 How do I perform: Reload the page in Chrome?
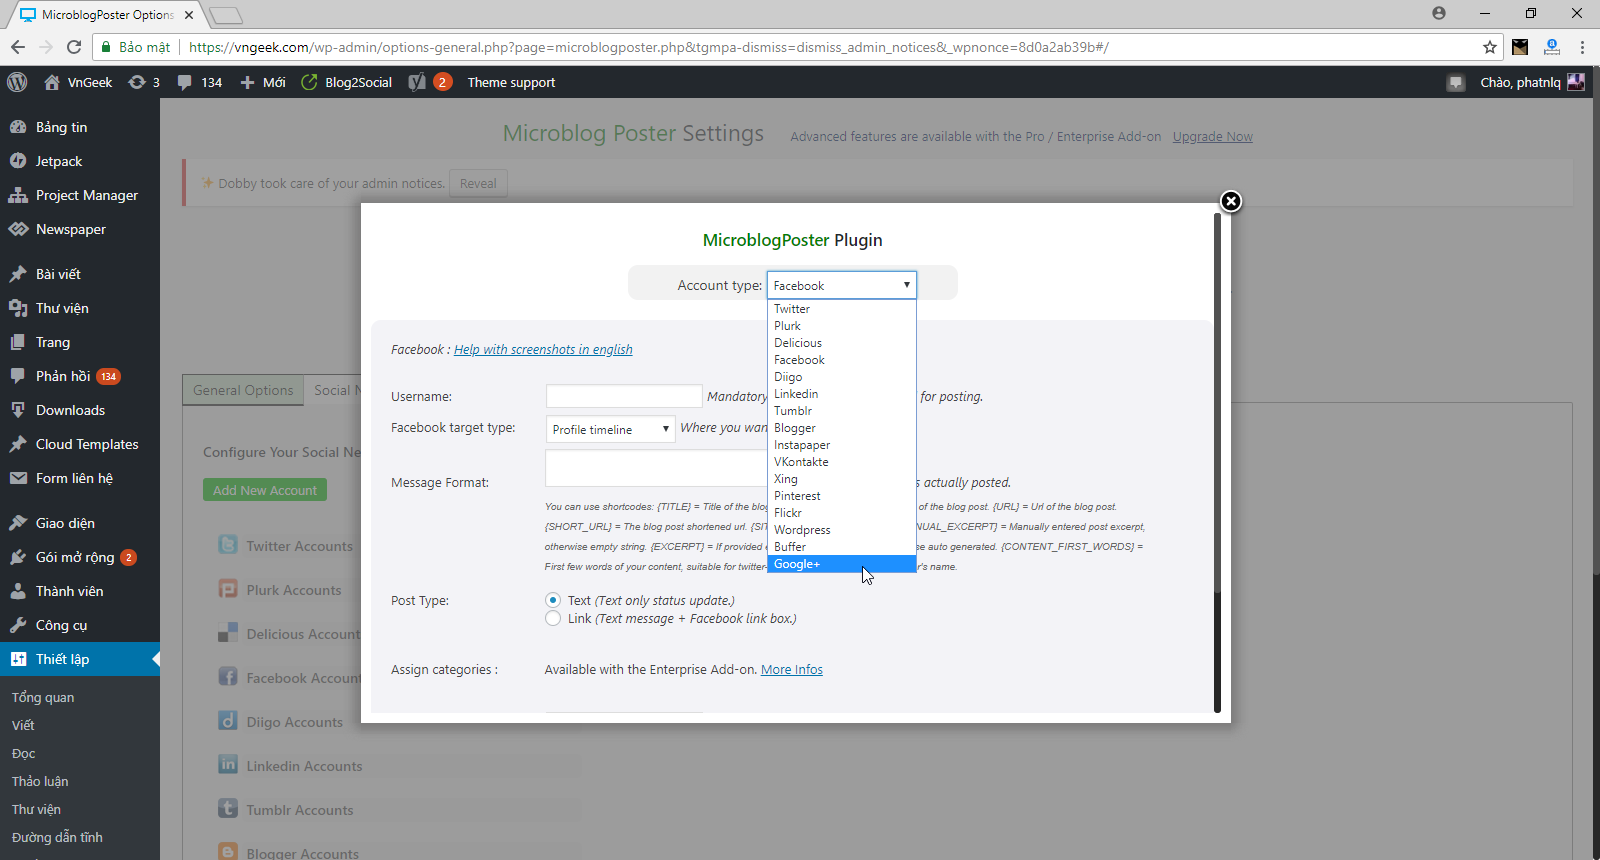(74, 47)
